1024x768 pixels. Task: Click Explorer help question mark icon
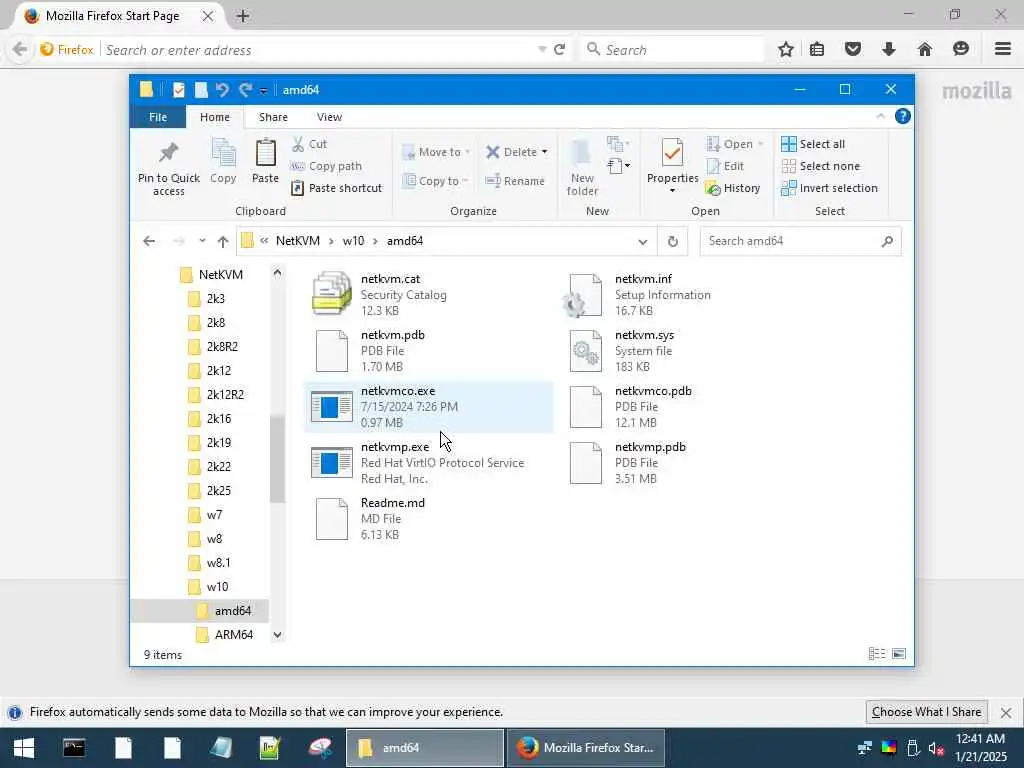click(903, 116)
